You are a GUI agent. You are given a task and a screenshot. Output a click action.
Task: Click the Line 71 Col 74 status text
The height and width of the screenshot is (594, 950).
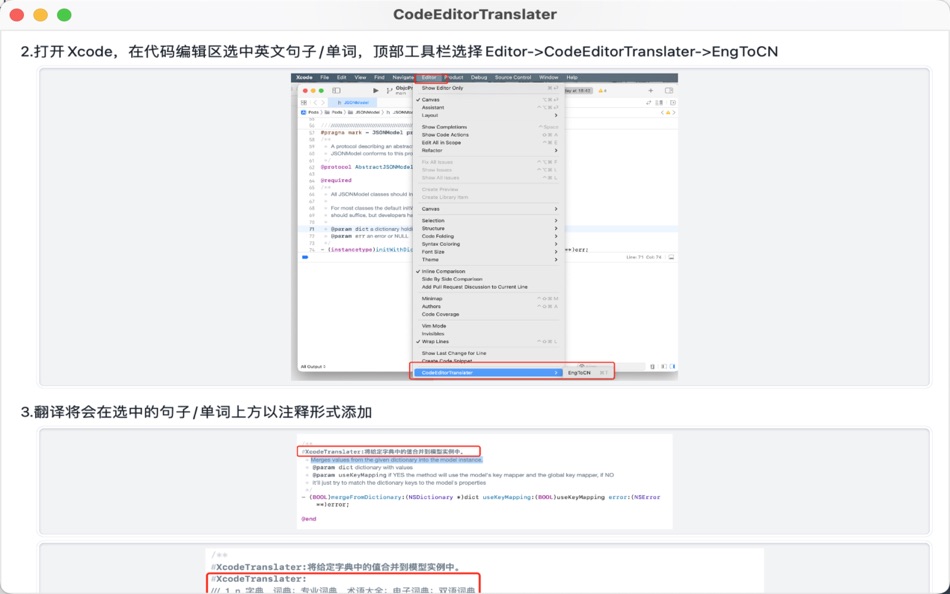pyautogui.click(x=645, y=257)
